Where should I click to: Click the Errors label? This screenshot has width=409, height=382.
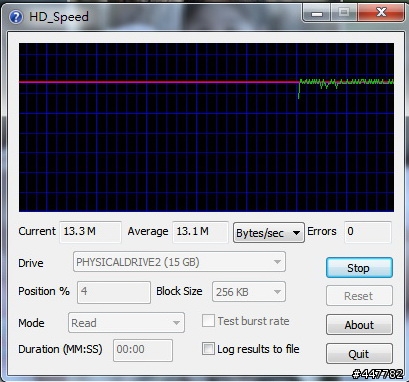coord(322,231)
